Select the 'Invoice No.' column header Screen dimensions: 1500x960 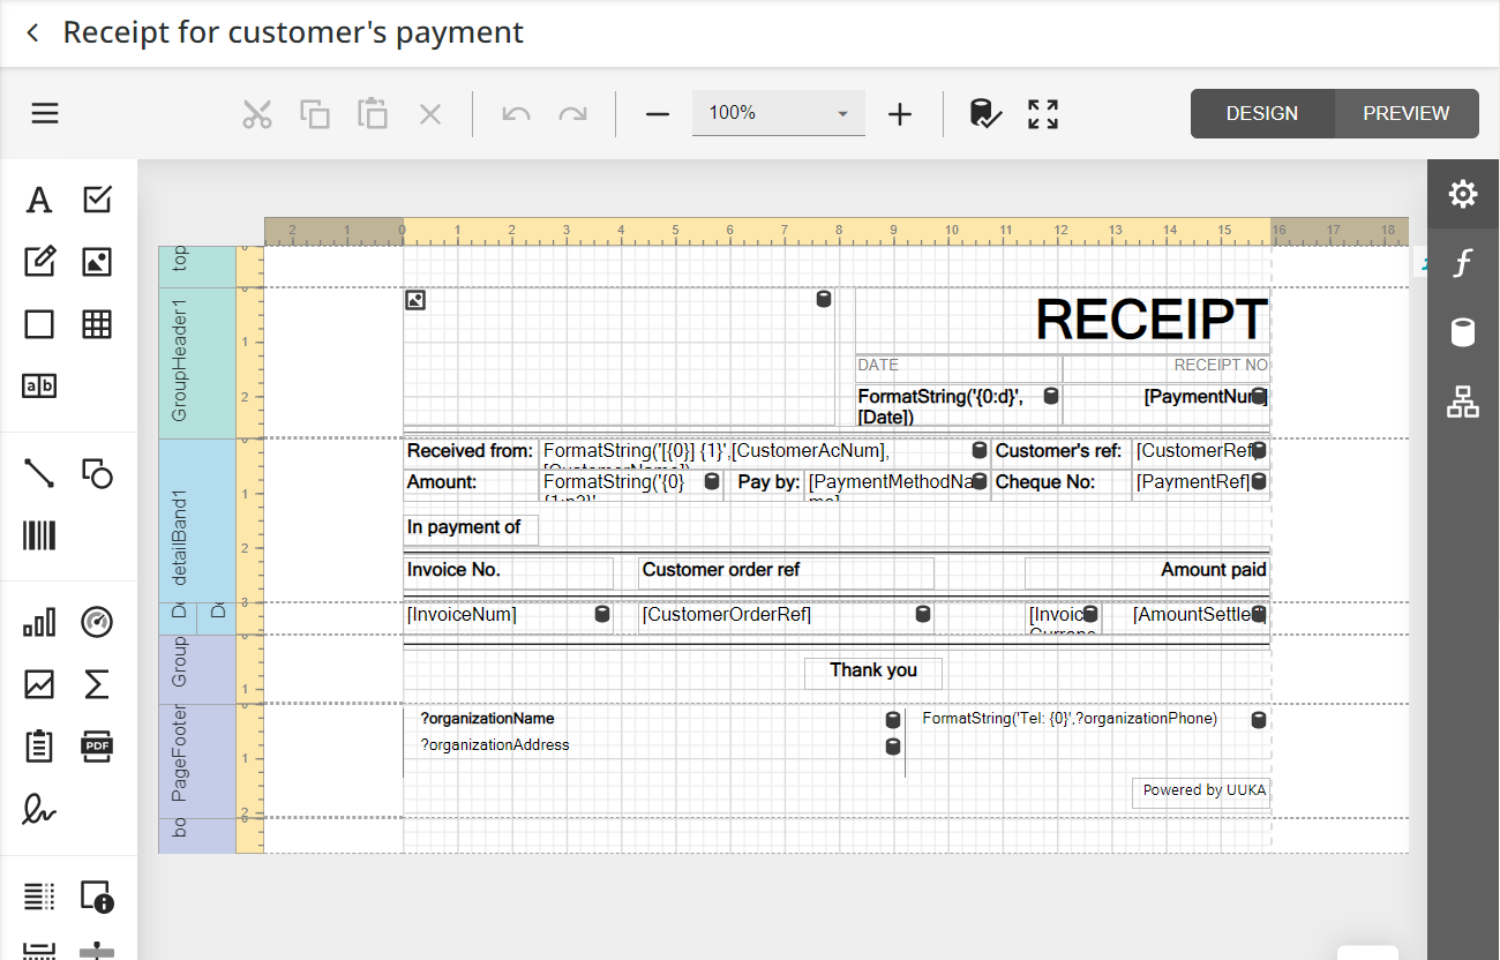tap(508, 572)
